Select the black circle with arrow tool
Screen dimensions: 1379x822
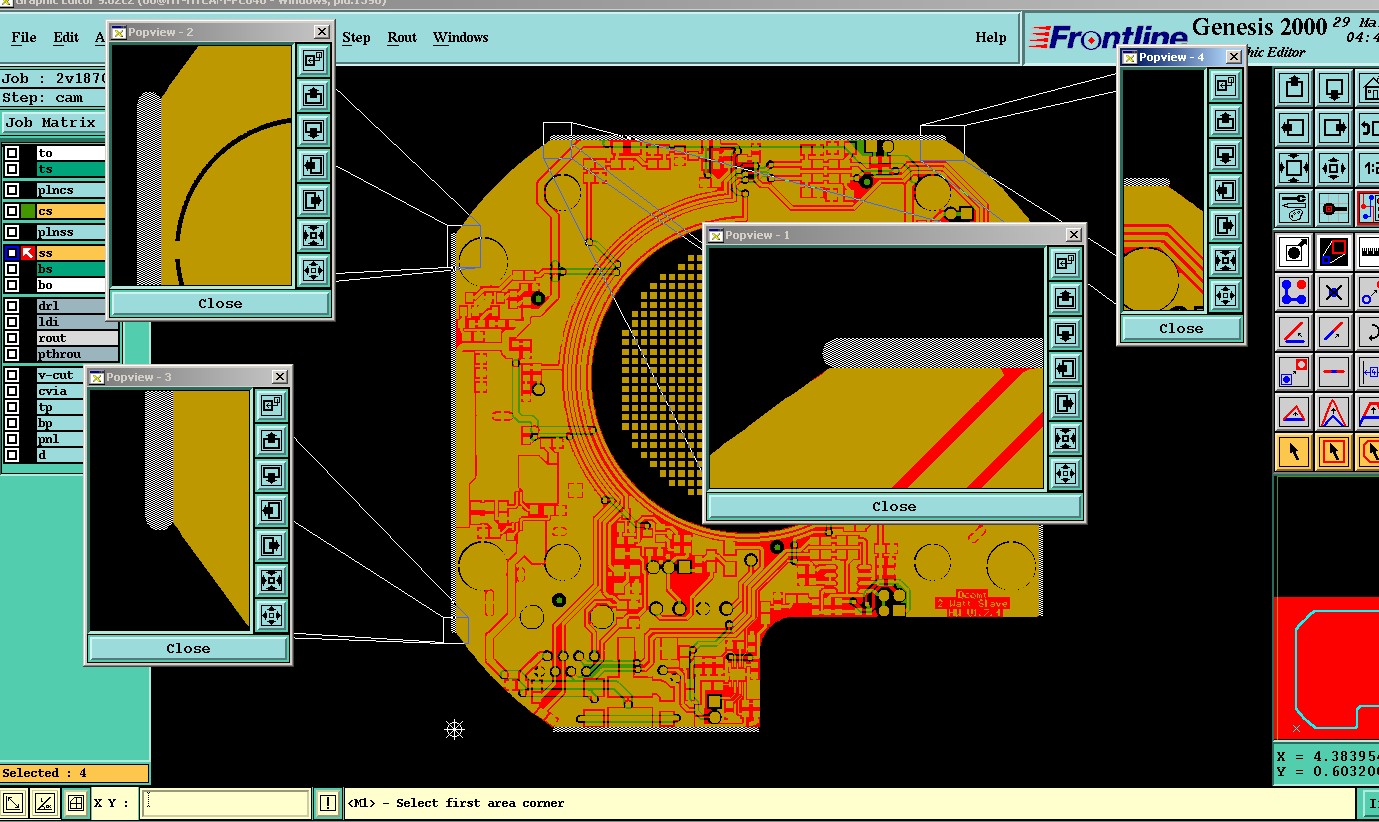[x=1295, y=251]
